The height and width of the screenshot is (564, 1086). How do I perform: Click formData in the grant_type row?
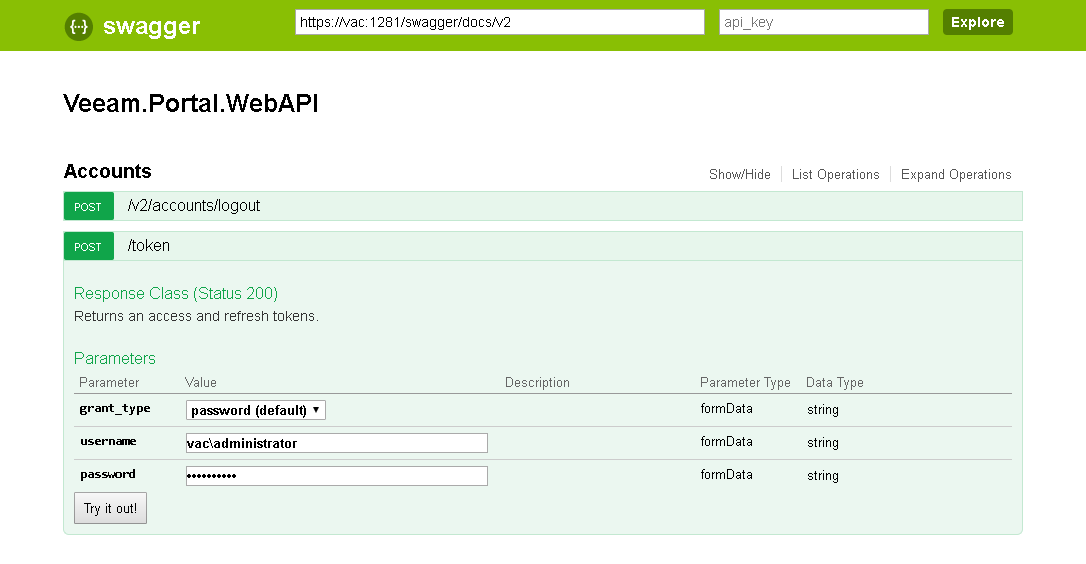coord(727,409)
